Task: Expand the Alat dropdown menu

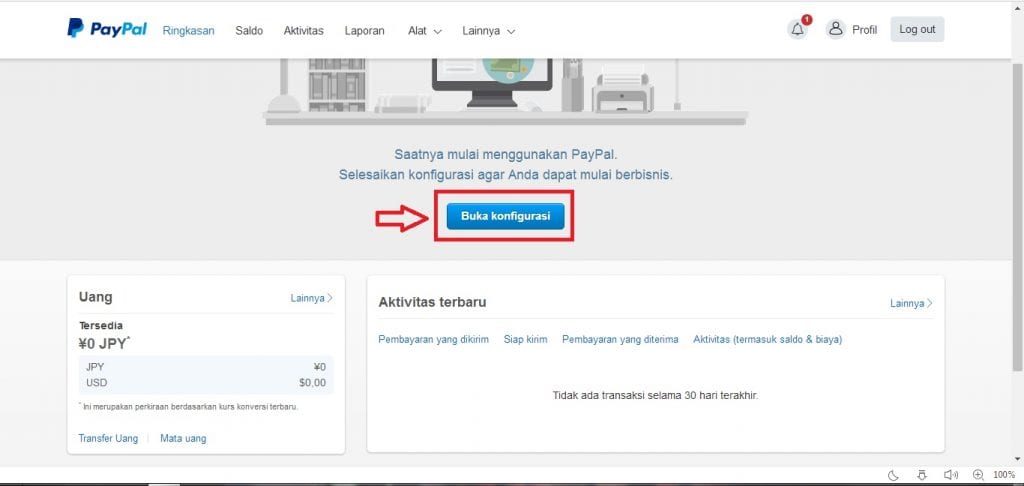Action: pos(424,31)
